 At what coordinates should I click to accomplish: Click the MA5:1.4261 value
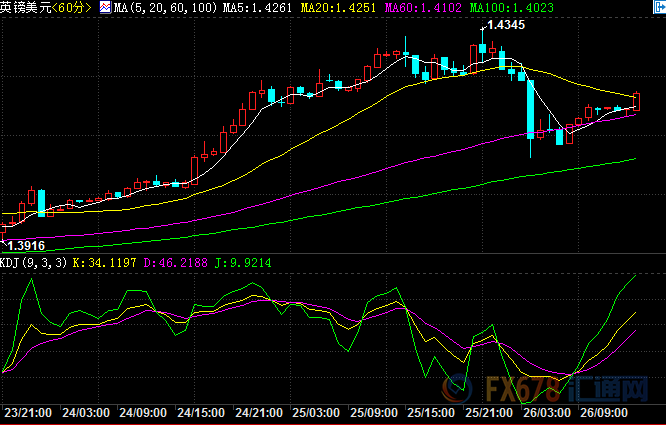257,8
